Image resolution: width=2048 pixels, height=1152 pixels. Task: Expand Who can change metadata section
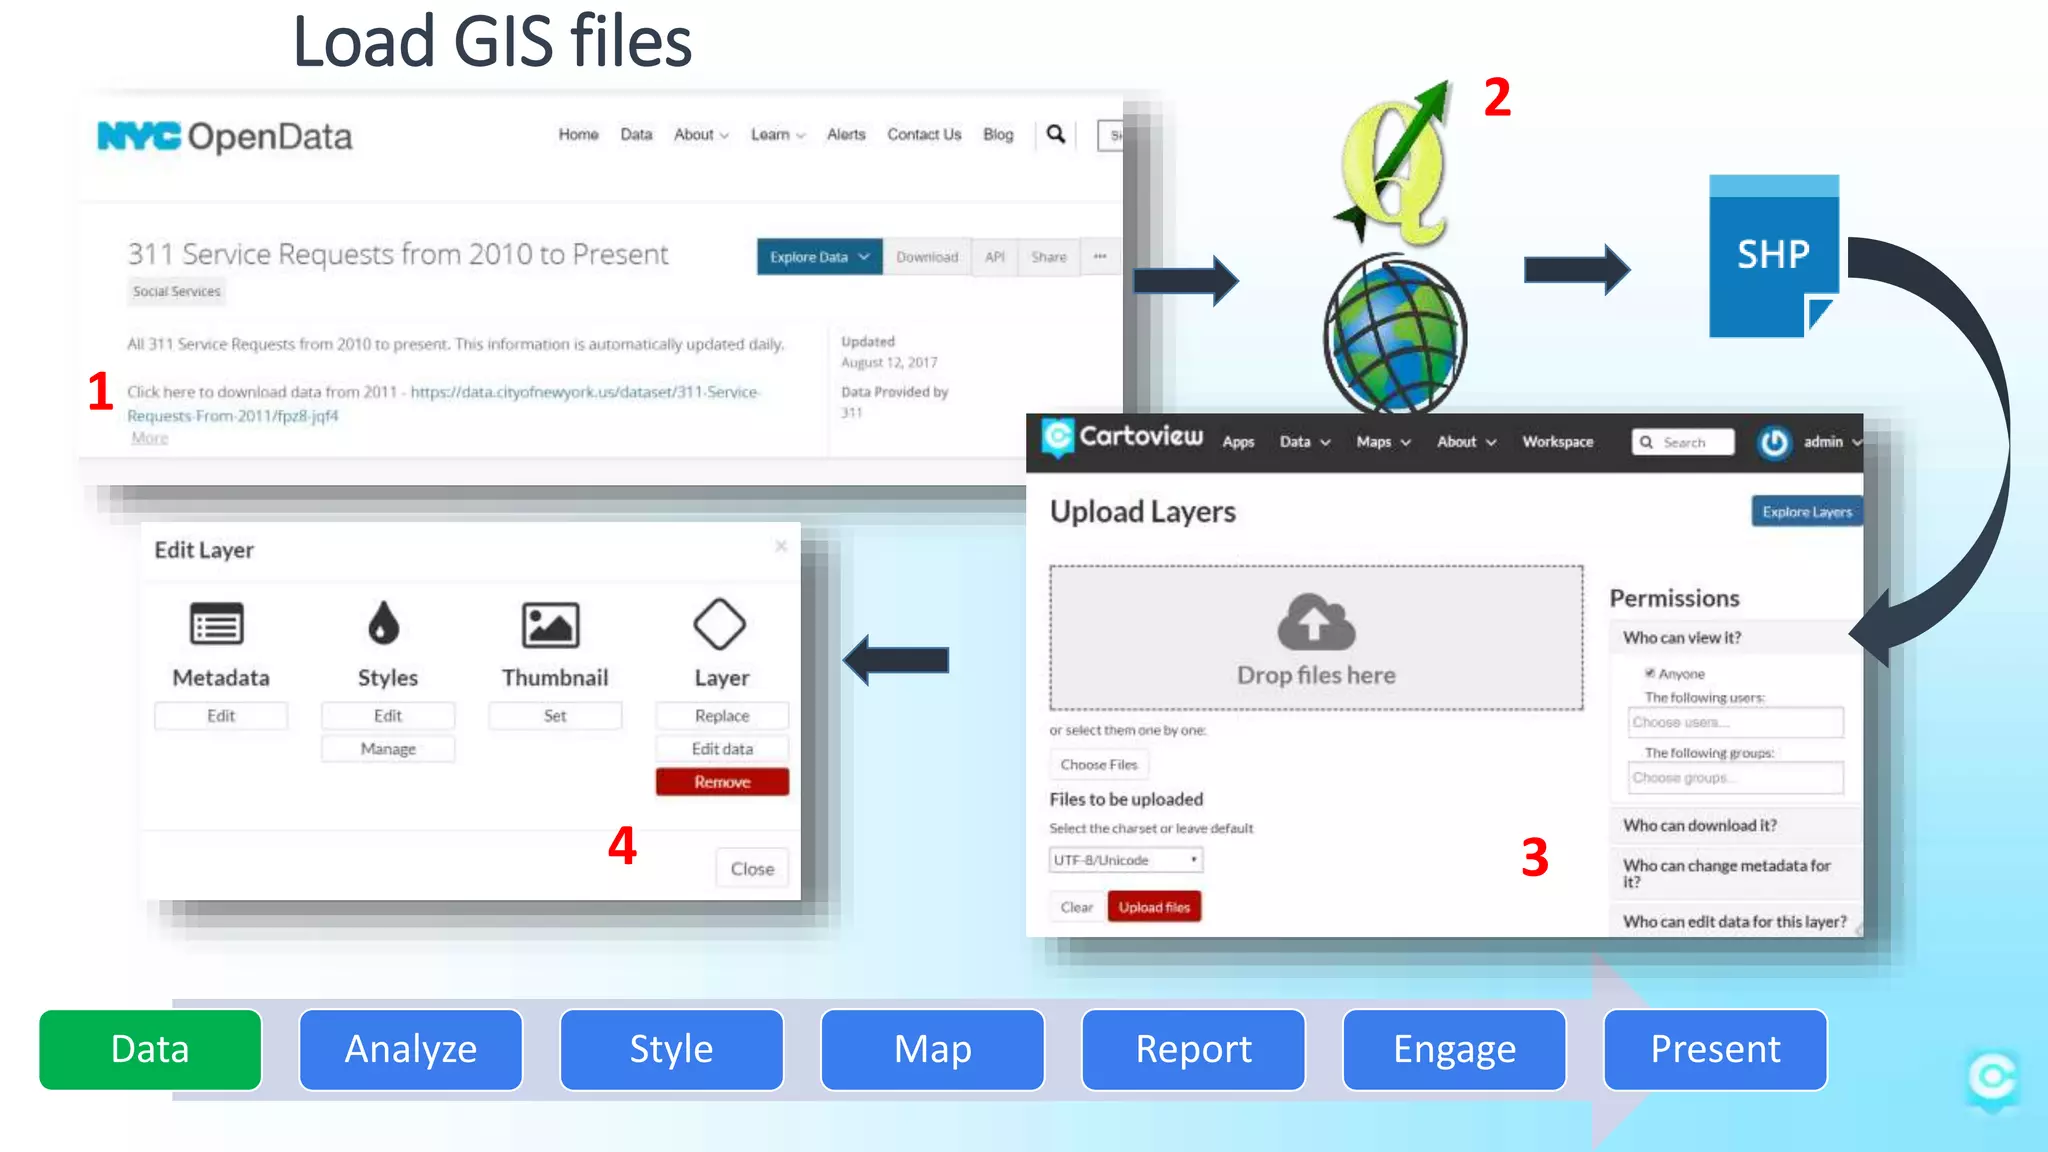click(1735, 873)
